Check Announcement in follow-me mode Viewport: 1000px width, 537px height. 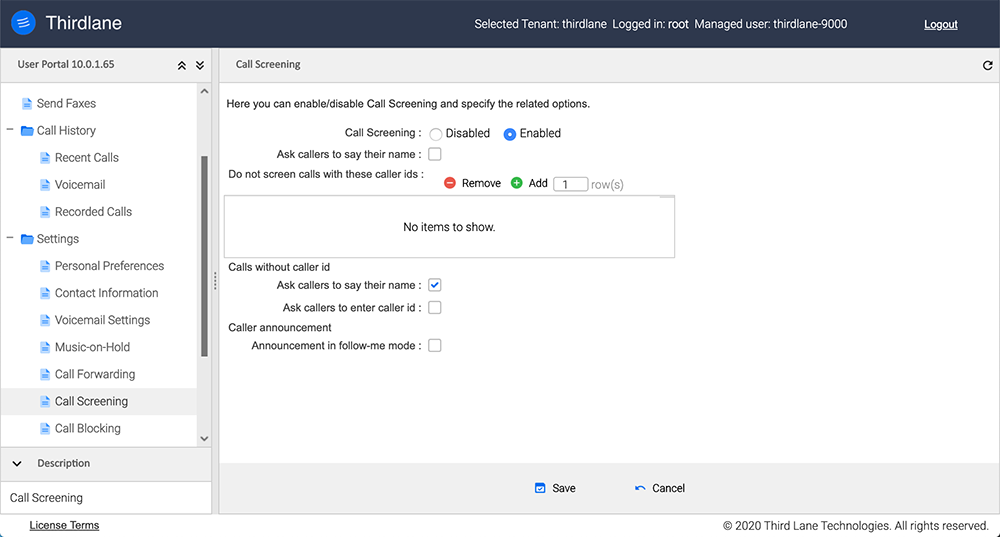pos(435,346)
